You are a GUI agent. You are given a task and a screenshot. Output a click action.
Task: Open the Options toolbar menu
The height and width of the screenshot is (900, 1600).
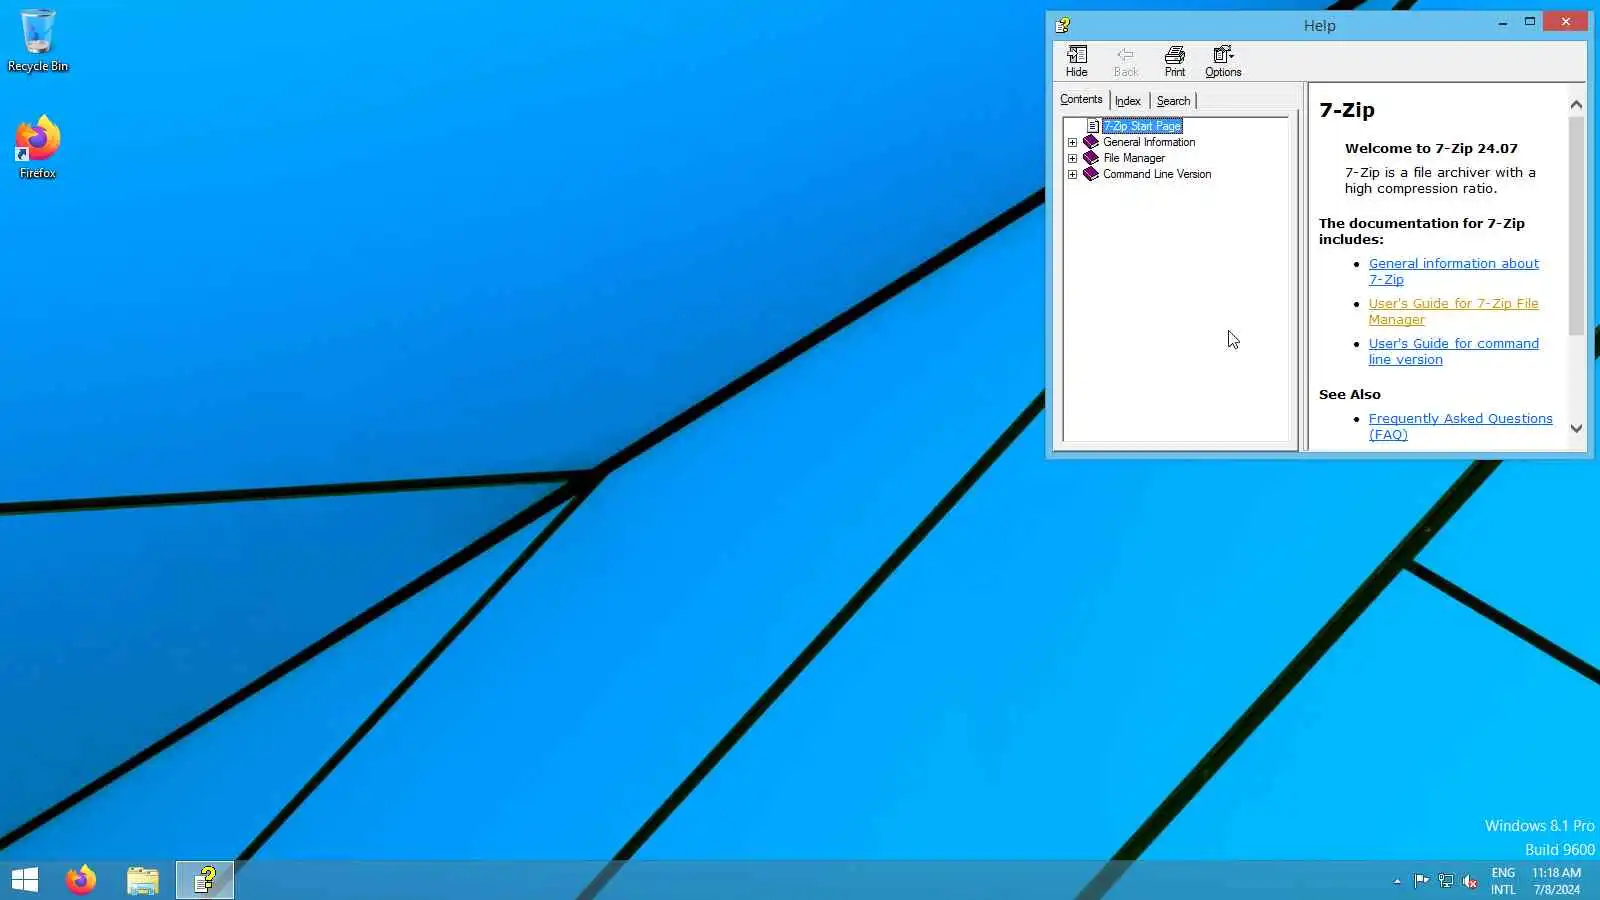click(1223, 61)
